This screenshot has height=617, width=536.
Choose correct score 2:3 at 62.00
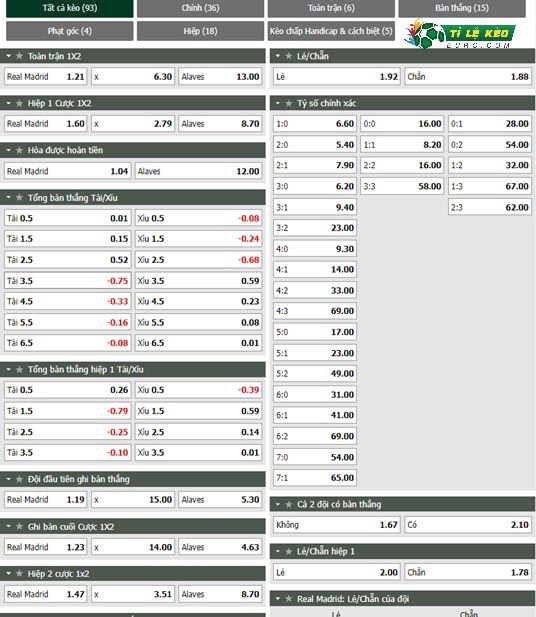490,207
